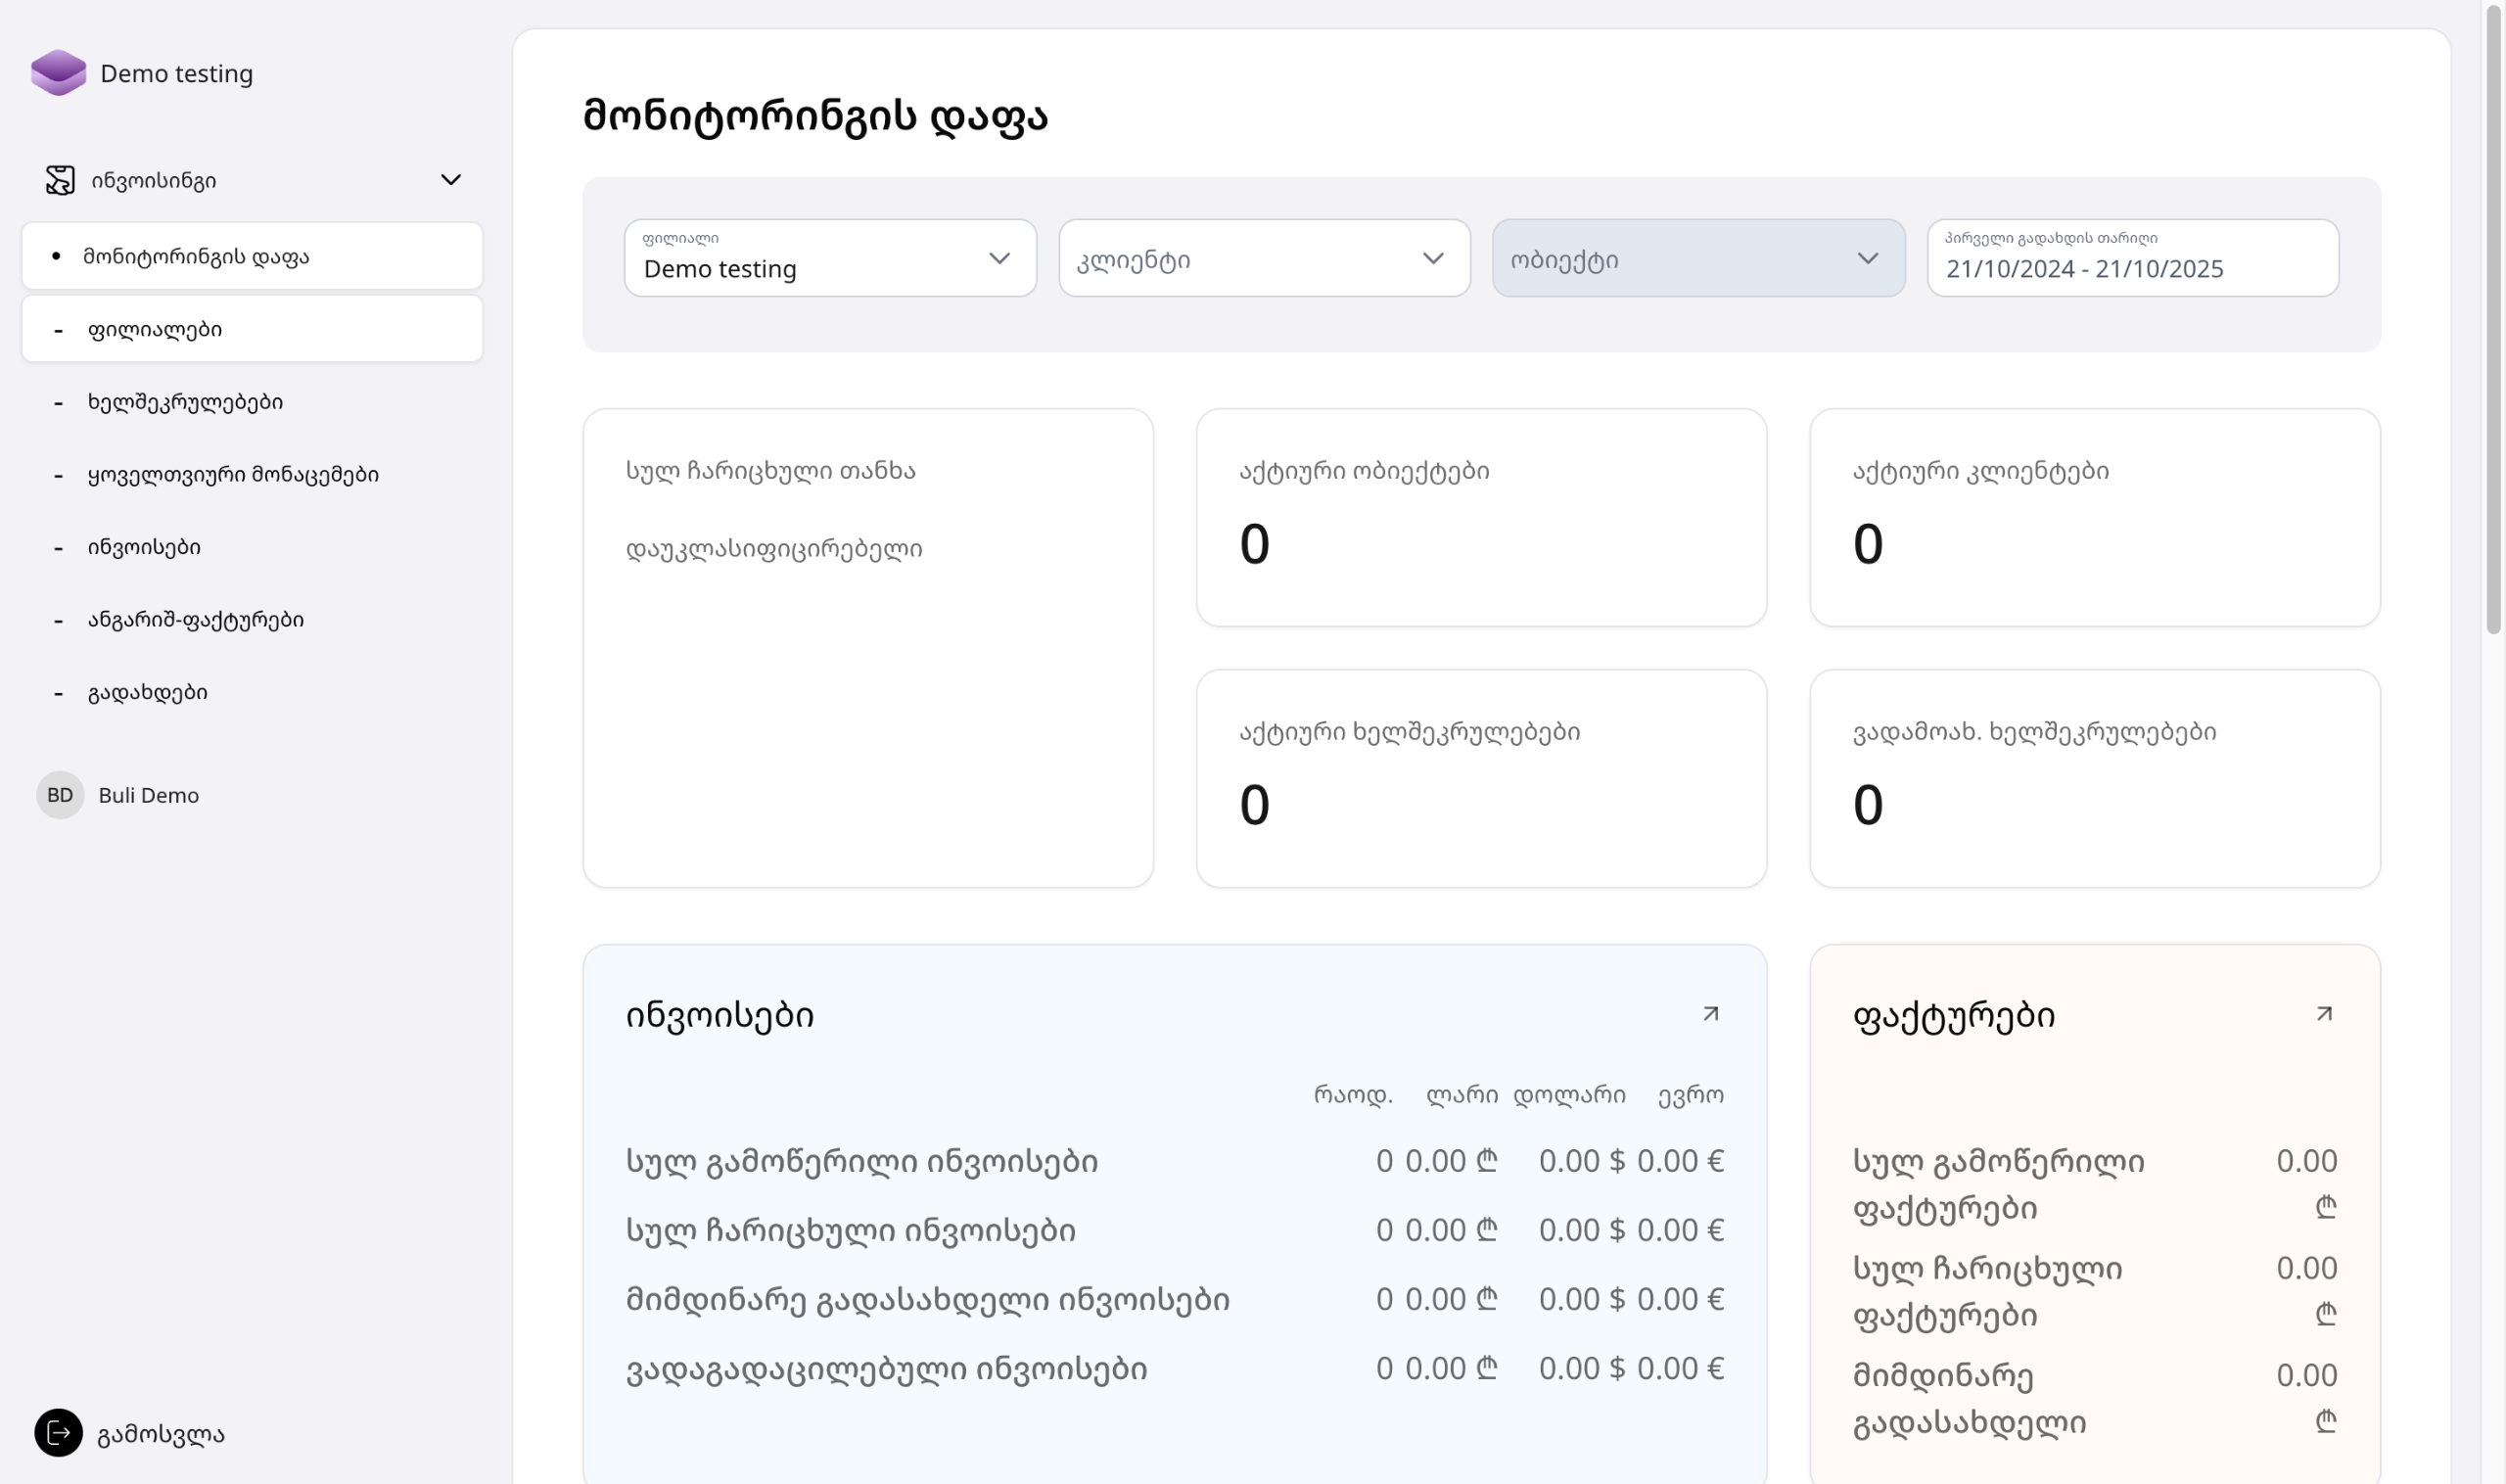Click the ინვოისინგი invoicing sidebar icon

(x=60, y=180)
